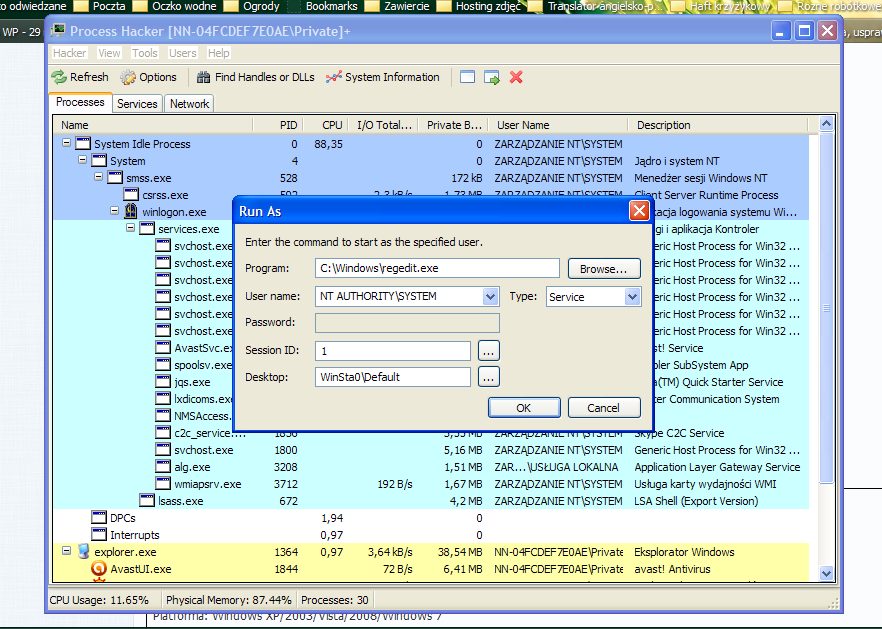Image resolution: width=882 pixels, height=629 pixels.
Task: Open the Users menu
Action: coord(183,53)
